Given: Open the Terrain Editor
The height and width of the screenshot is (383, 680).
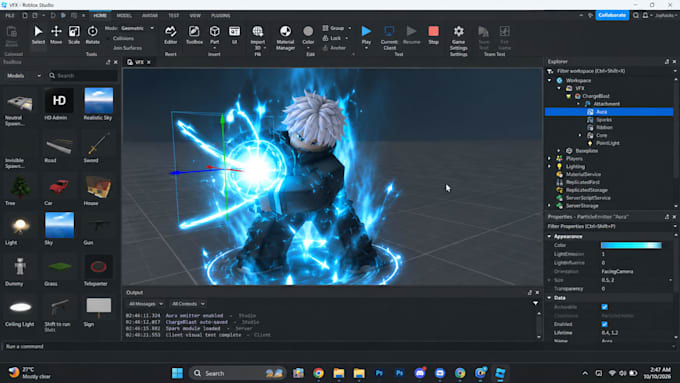Looking at the screenshot, I should (x=170, y=35).
